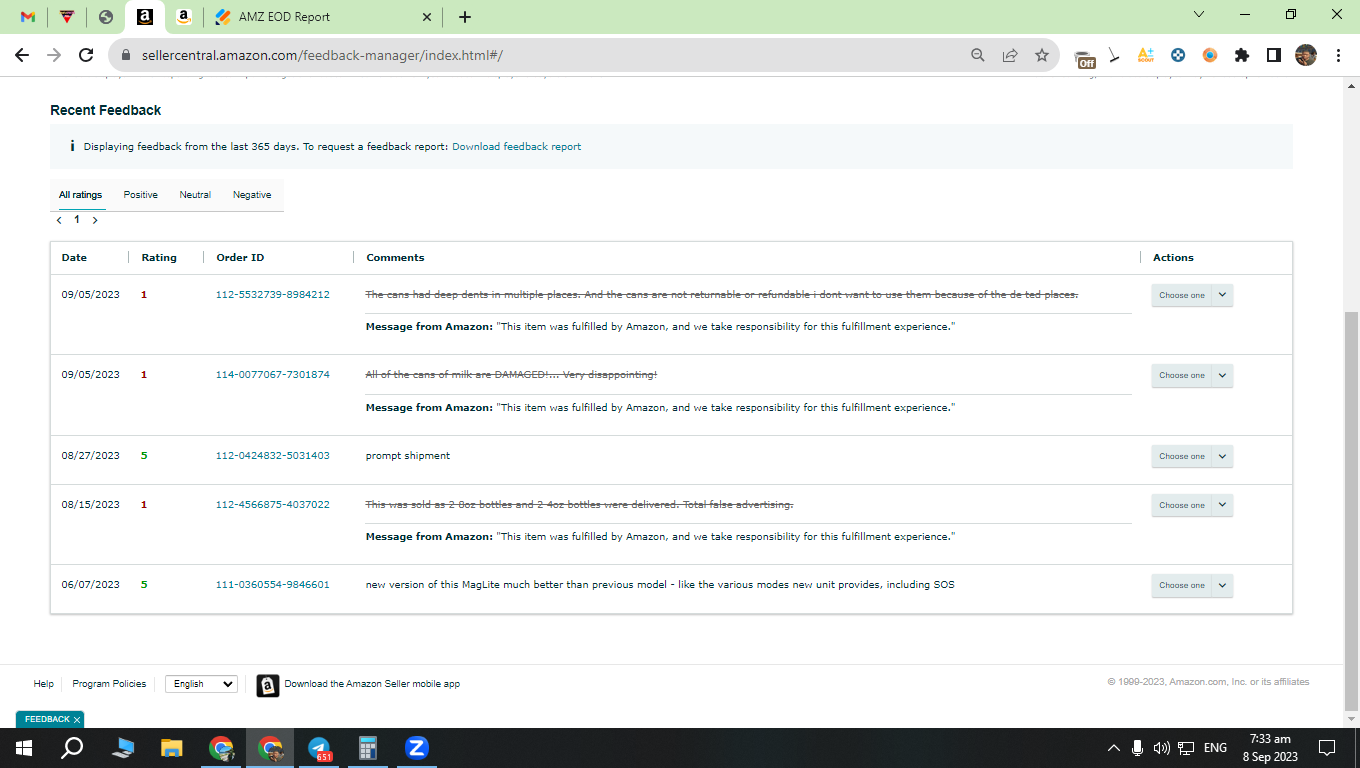Reload the current page
This screenshot has height=768, width=1360.
(86, 55)
